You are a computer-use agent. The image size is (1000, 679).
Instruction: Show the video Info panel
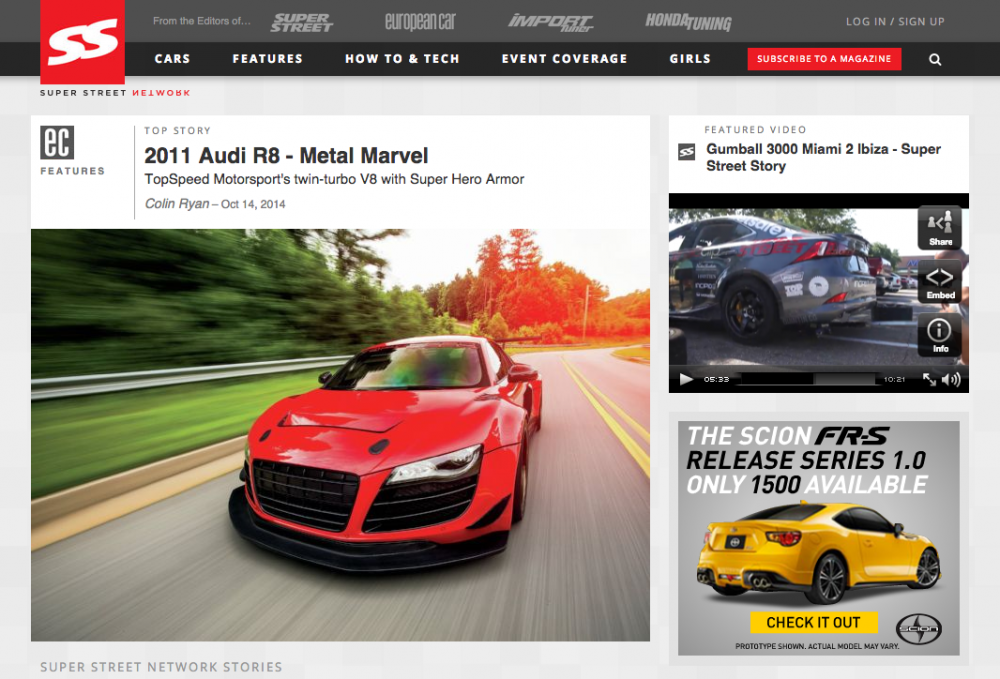tap(940, 335)
